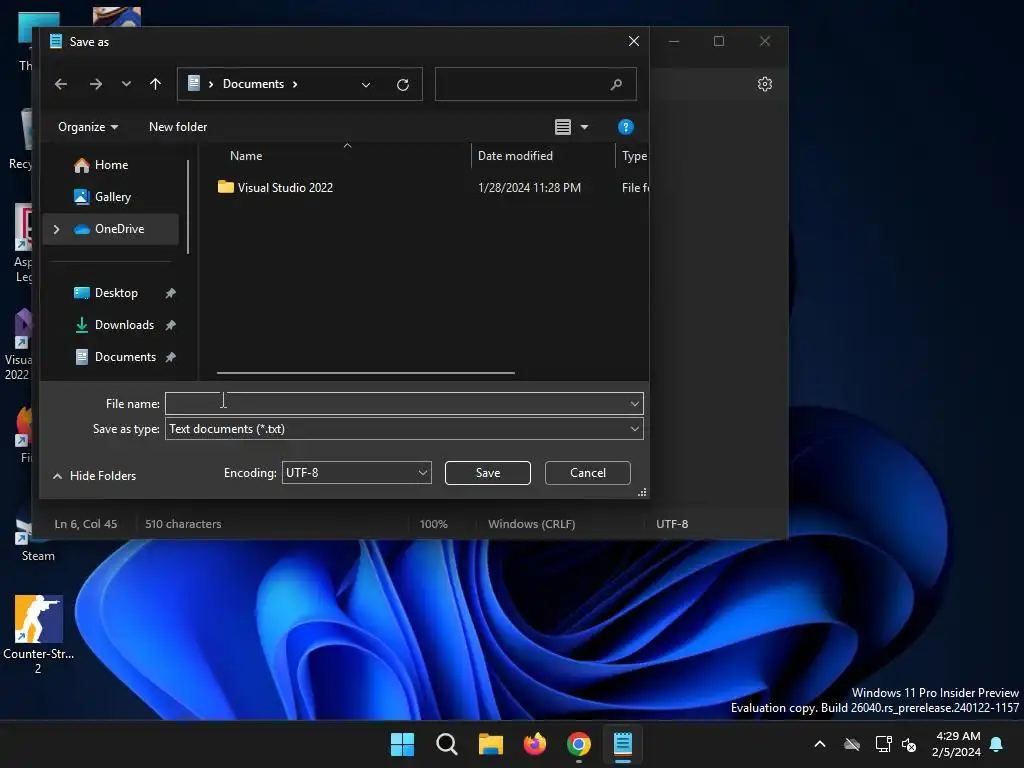Open Help with the blue question icon
Screen dimensions: 1024x768
click(626, 127)
